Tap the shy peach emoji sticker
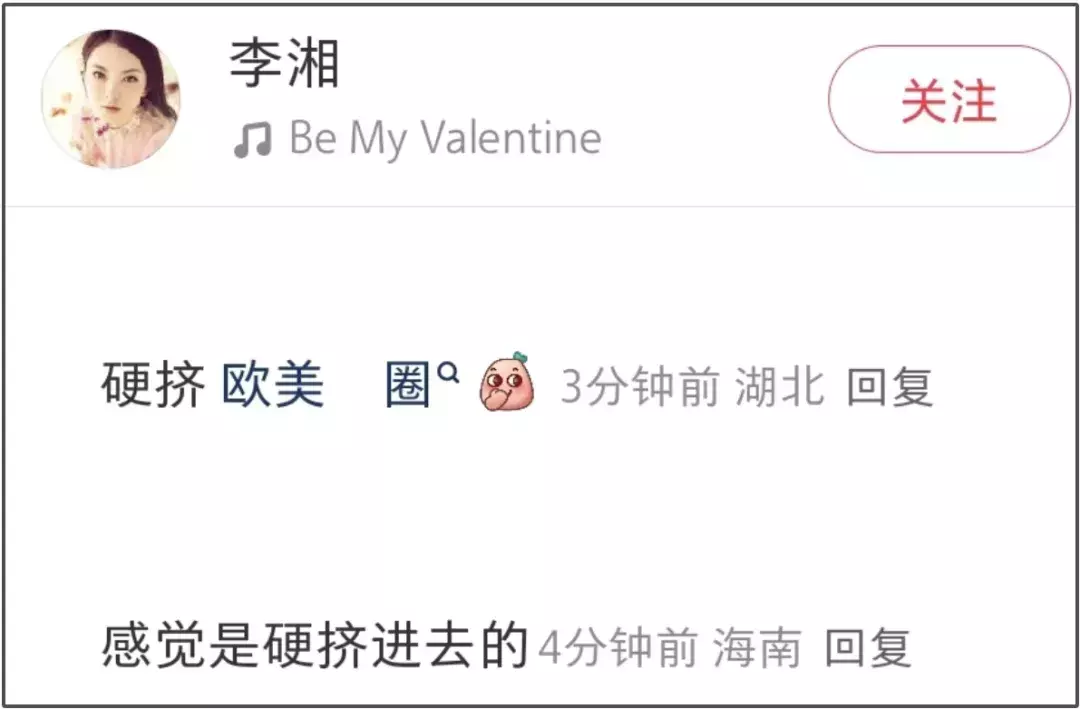 pos(506,382)
